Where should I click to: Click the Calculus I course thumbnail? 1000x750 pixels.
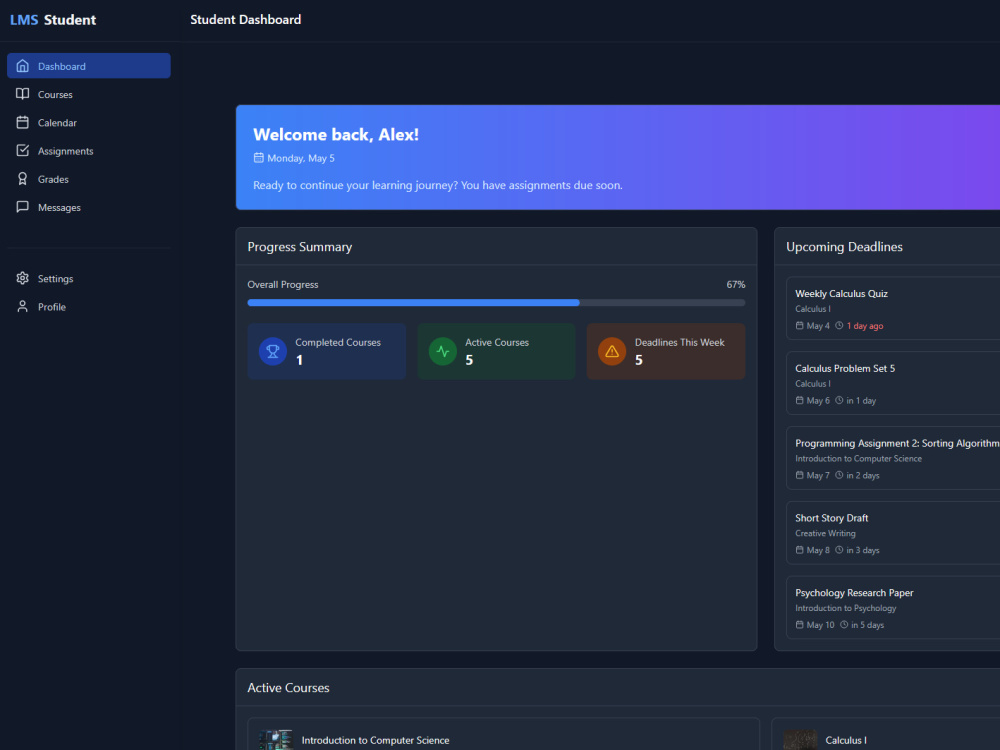tap(800, 740)
